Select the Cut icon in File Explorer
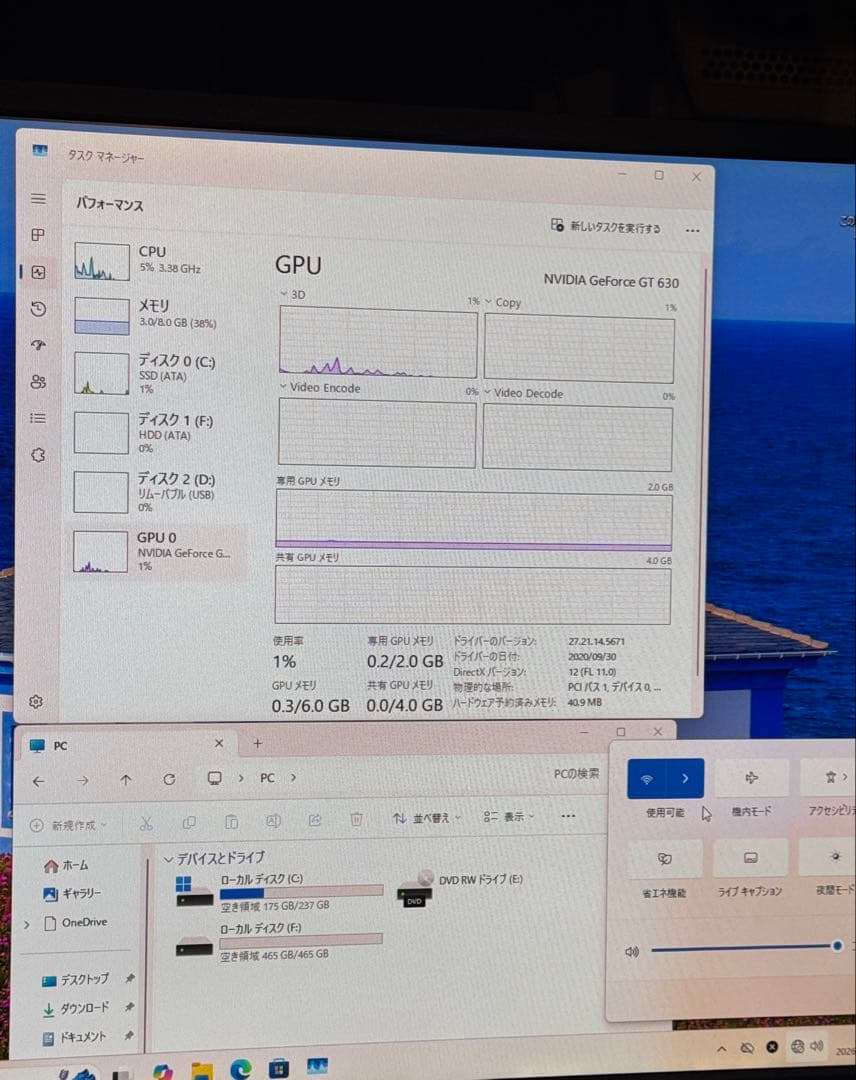856x1080 pixels. tap(146, 821)
